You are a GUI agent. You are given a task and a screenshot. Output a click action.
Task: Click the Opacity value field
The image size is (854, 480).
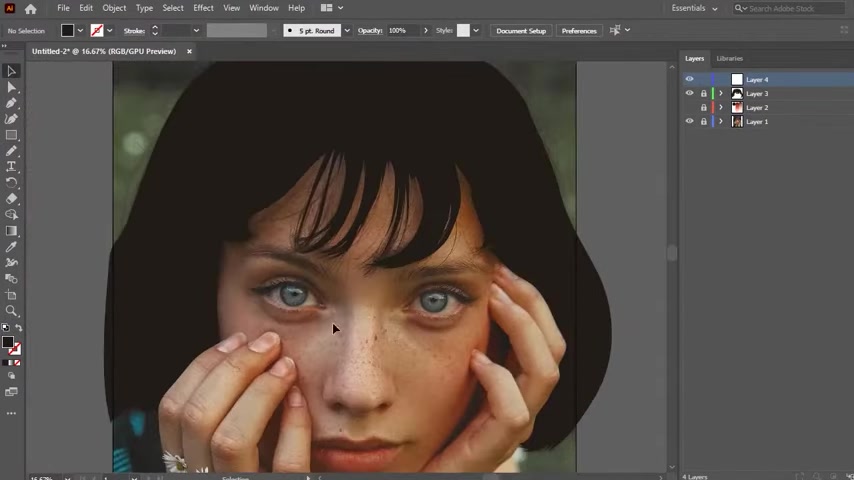[403, 31]
